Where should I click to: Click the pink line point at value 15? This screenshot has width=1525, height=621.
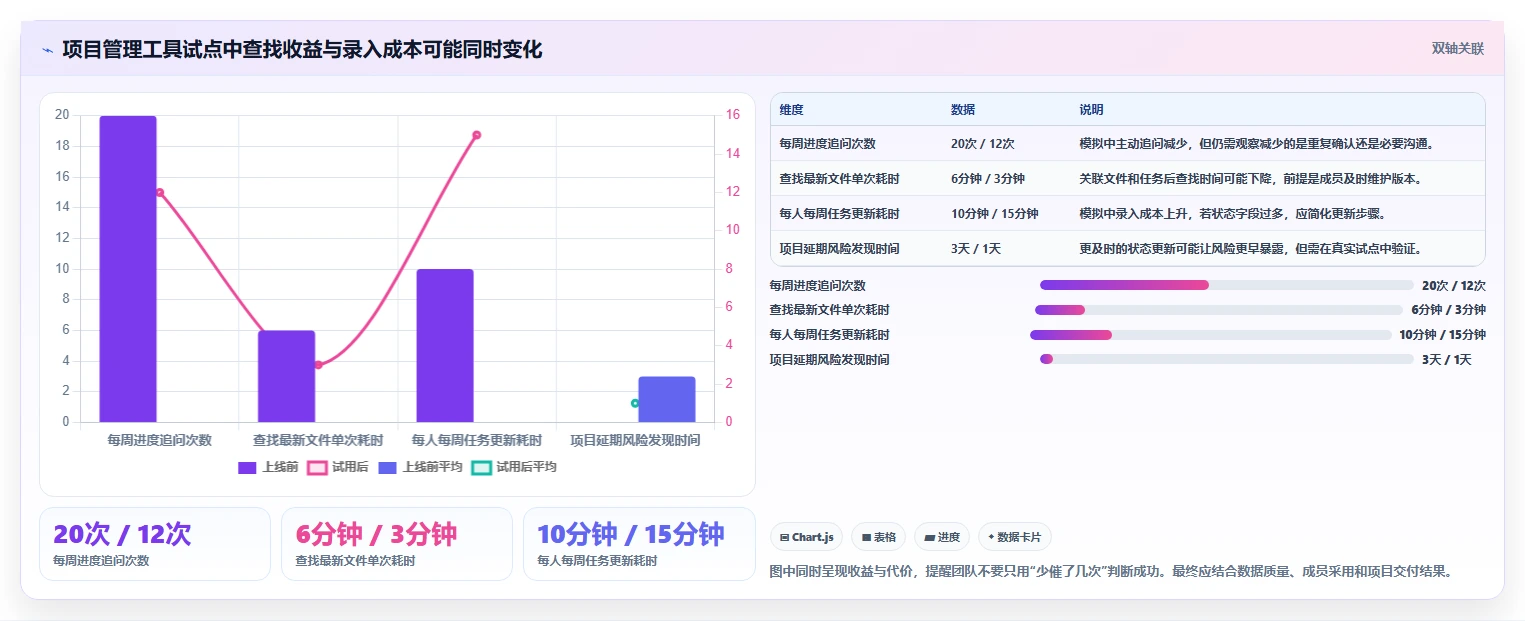tap(477, 135)
